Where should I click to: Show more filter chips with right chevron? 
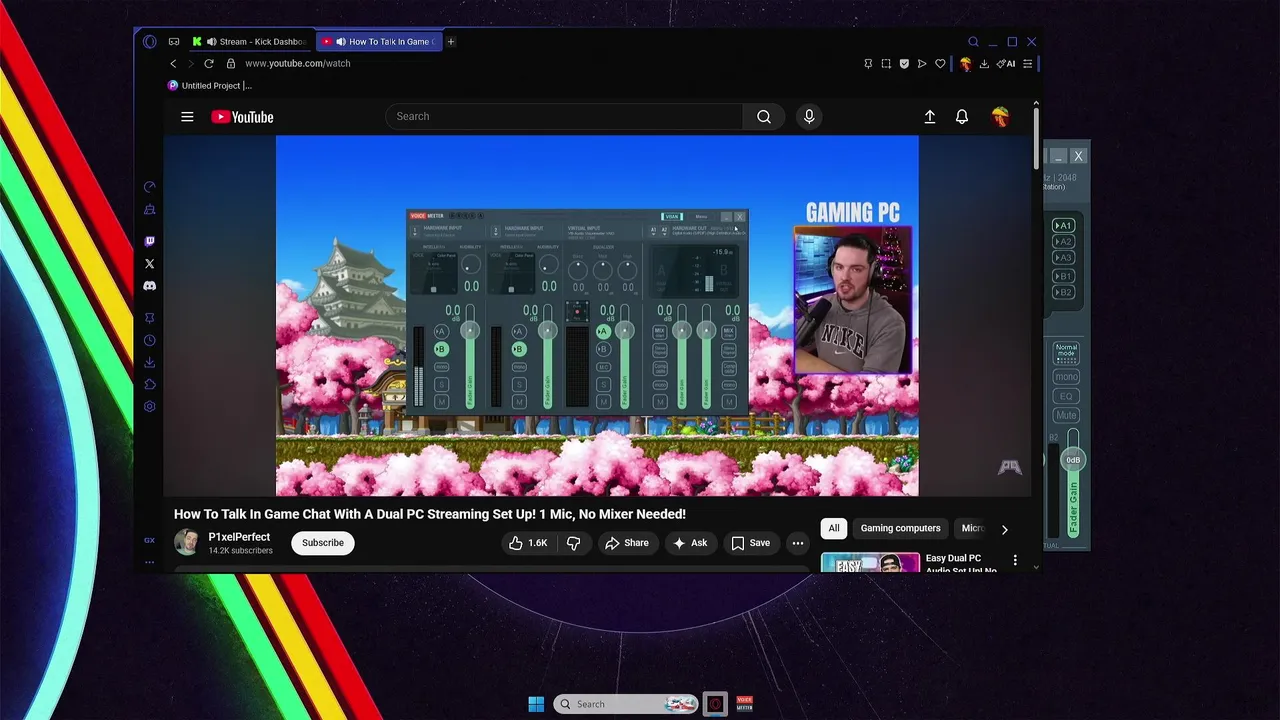[1005, 529]
